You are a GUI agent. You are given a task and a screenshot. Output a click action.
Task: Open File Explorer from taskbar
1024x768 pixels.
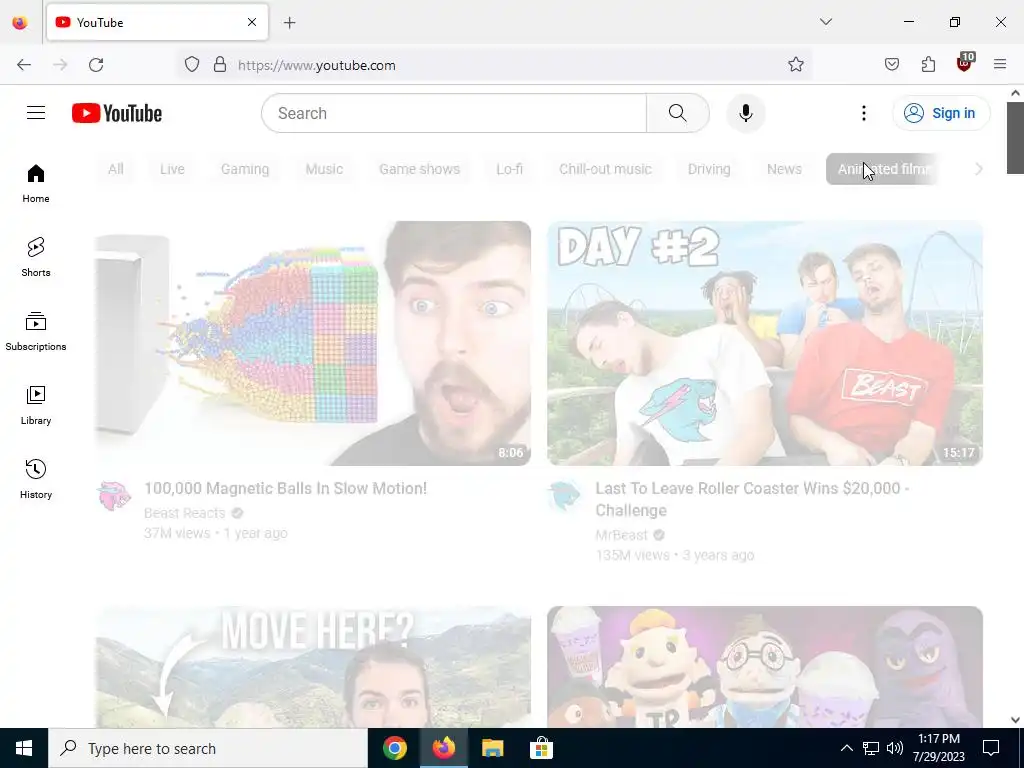pos(492,748)
